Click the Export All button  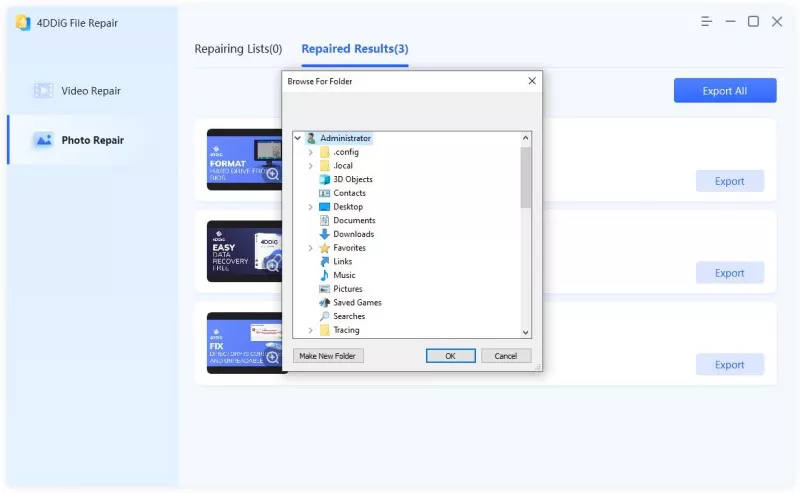click(x=725, y=90)
